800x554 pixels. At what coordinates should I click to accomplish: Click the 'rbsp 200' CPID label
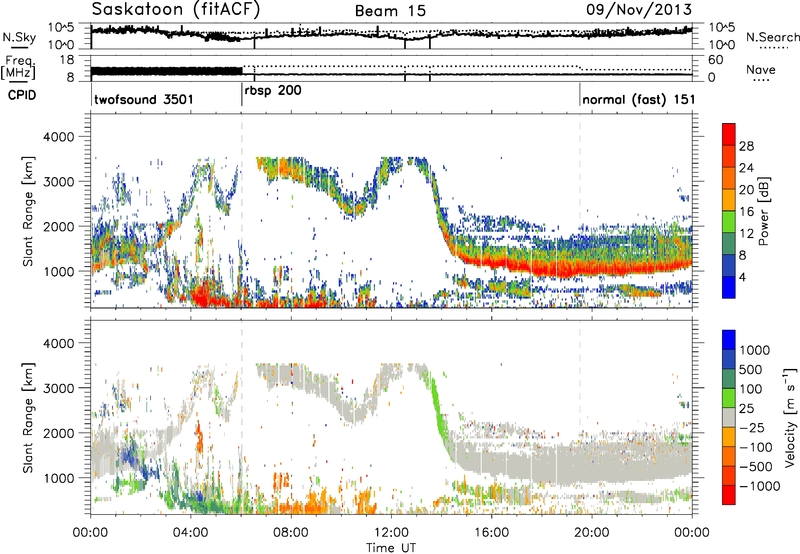tap(273, 91)
